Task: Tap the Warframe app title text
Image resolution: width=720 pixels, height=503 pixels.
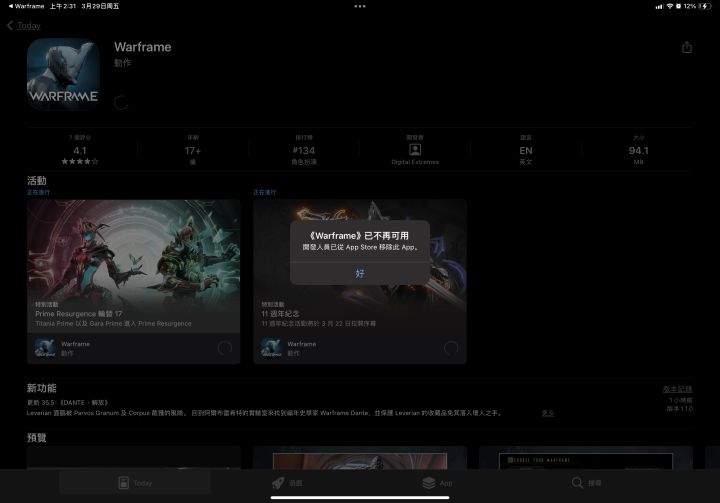Action: [142, 47]
